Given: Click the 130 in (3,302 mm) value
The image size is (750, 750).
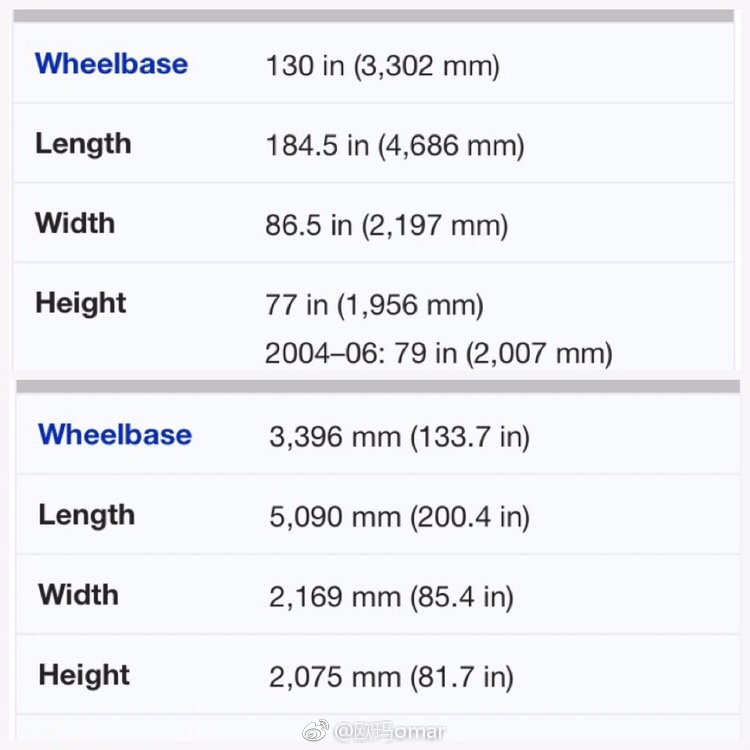Looking at the screenshot, I should (x=383, y=66).
